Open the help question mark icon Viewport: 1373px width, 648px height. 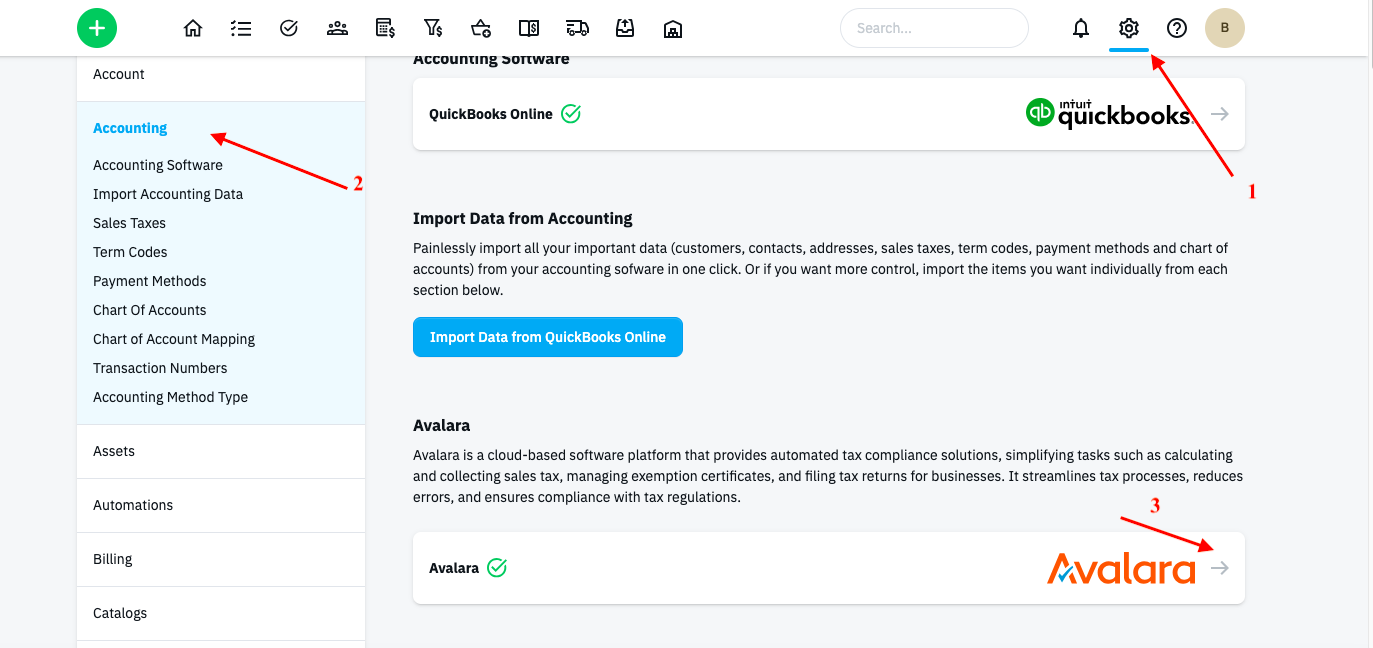tap(1177, 28)
